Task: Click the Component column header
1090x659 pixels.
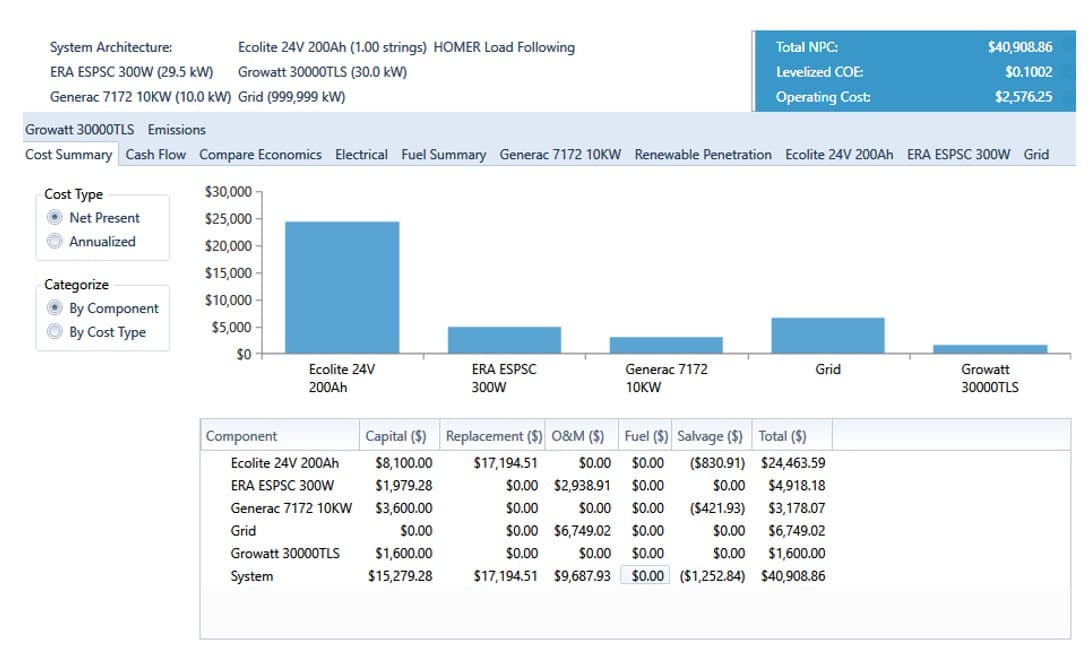Action: click(x=280, y=436)
